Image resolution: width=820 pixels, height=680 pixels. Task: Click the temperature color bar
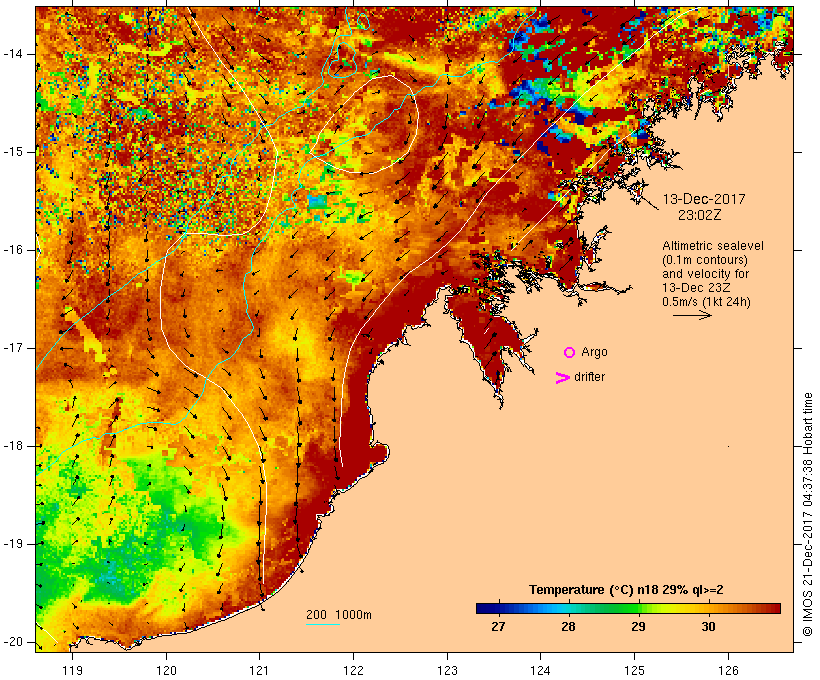pyautogui.click(x=628, y=608)
